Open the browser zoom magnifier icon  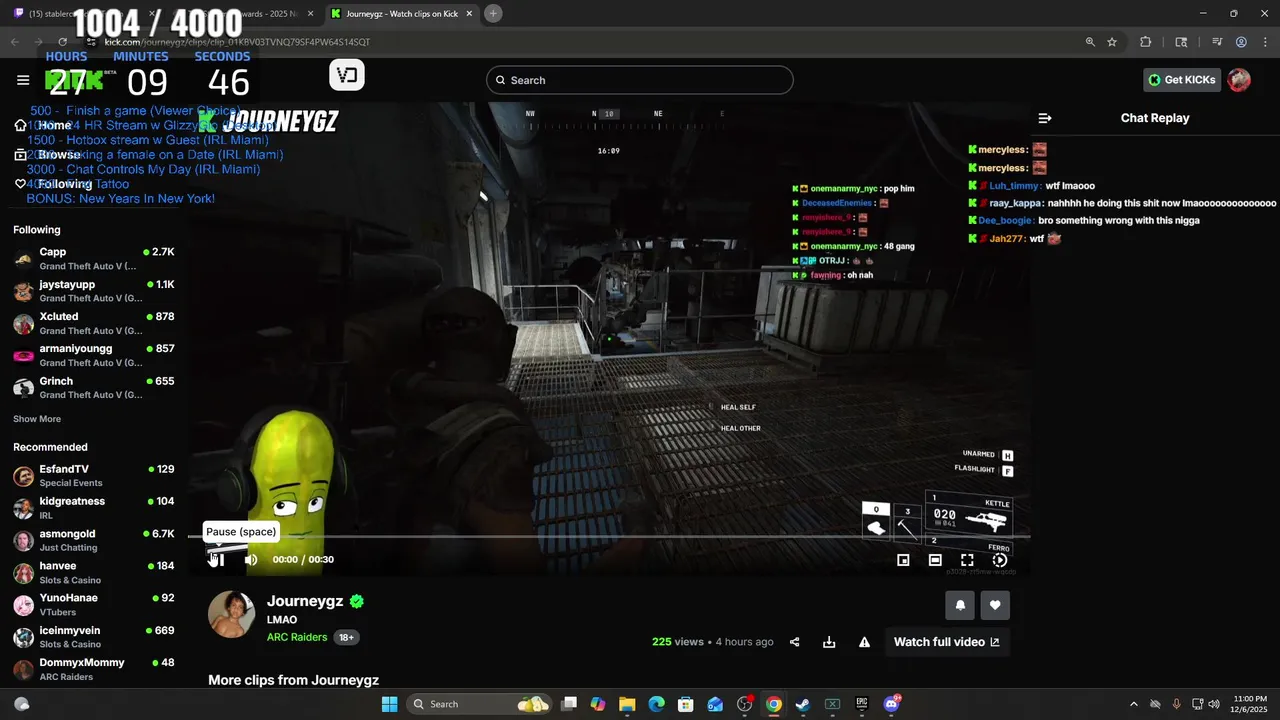click(1090, 42)
